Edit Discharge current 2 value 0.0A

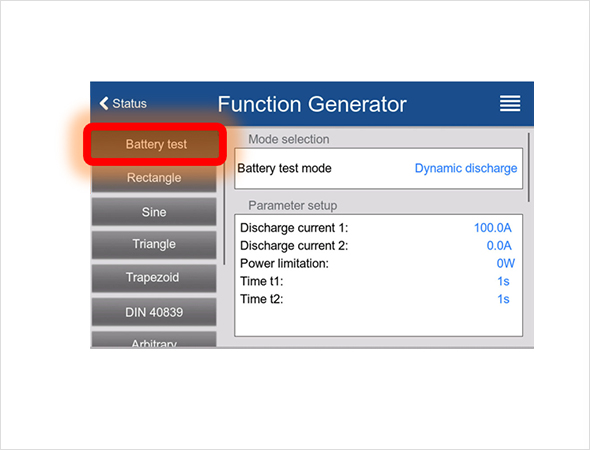coord(499,246)
